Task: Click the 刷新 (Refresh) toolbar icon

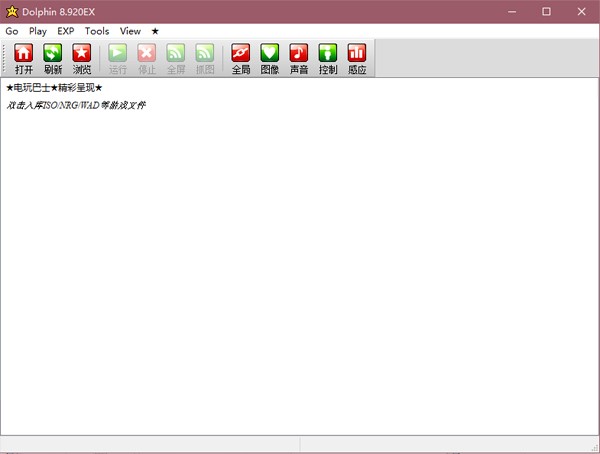Action: pos(52,53)
